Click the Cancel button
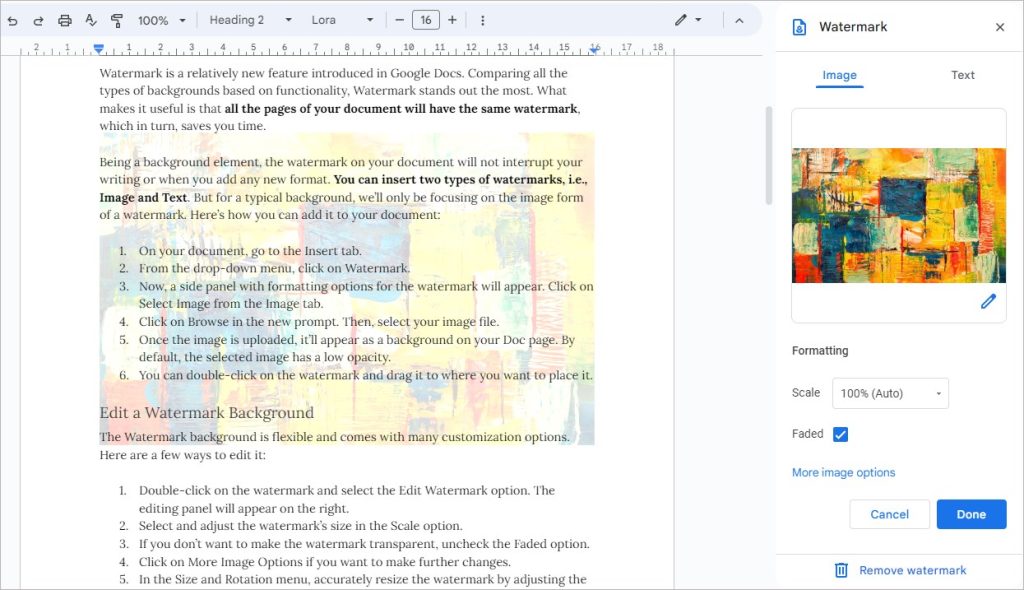Image resolution: width=1024 pixels, height=590 pixels. [889, 514]
